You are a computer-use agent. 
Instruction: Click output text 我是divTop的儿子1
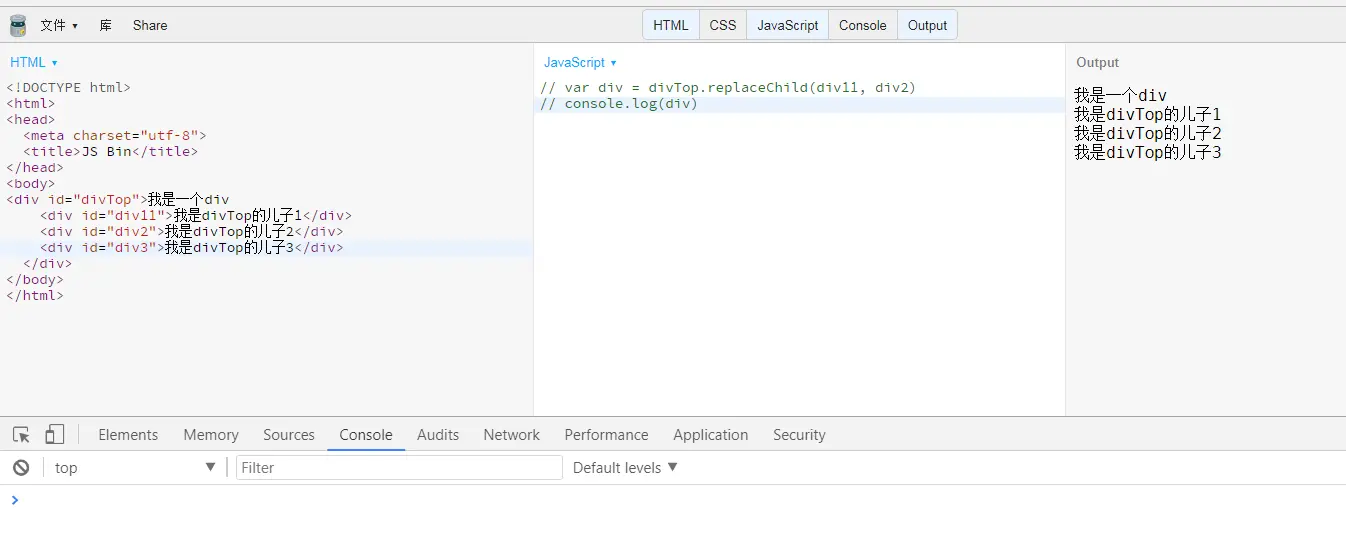1148,115
